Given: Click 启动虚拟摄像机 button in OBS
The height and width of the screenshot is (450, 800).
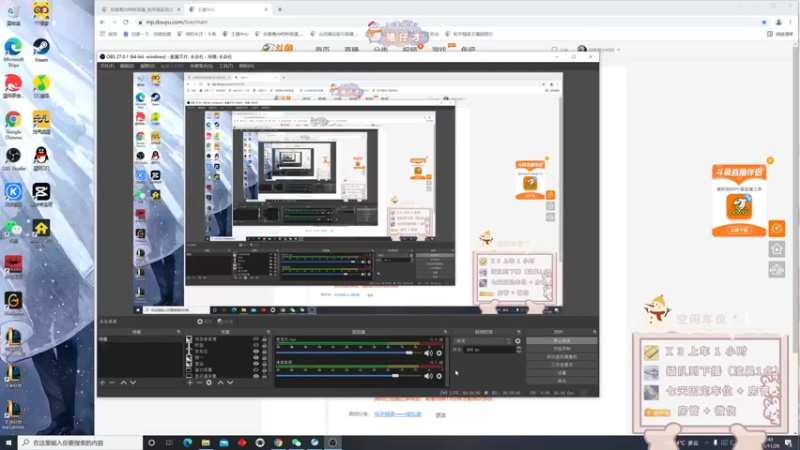Looking at the screenshot, I should tap(562, 357).
